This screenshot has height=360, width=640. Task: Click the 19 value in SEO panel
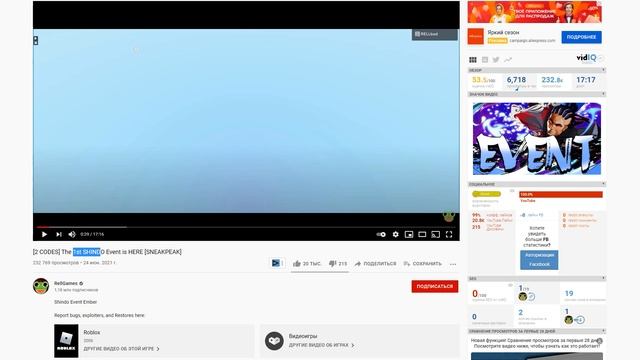click(x=569, y=293)
